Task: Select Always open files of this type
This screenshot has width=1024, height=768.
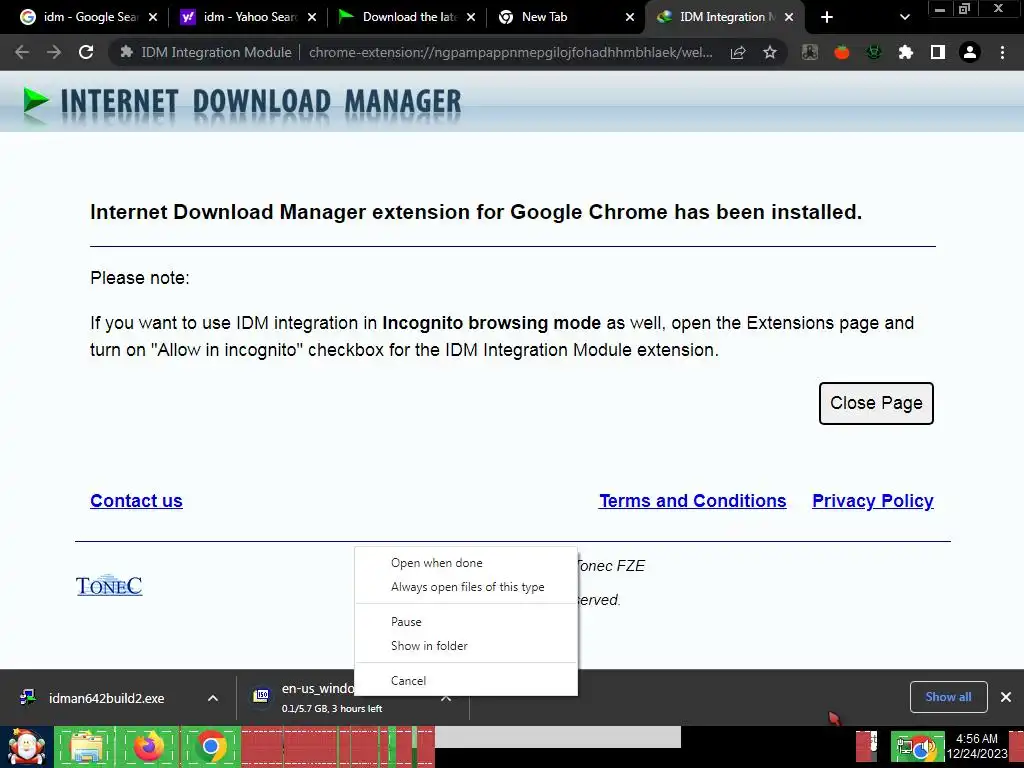Action: click(466, 587)
